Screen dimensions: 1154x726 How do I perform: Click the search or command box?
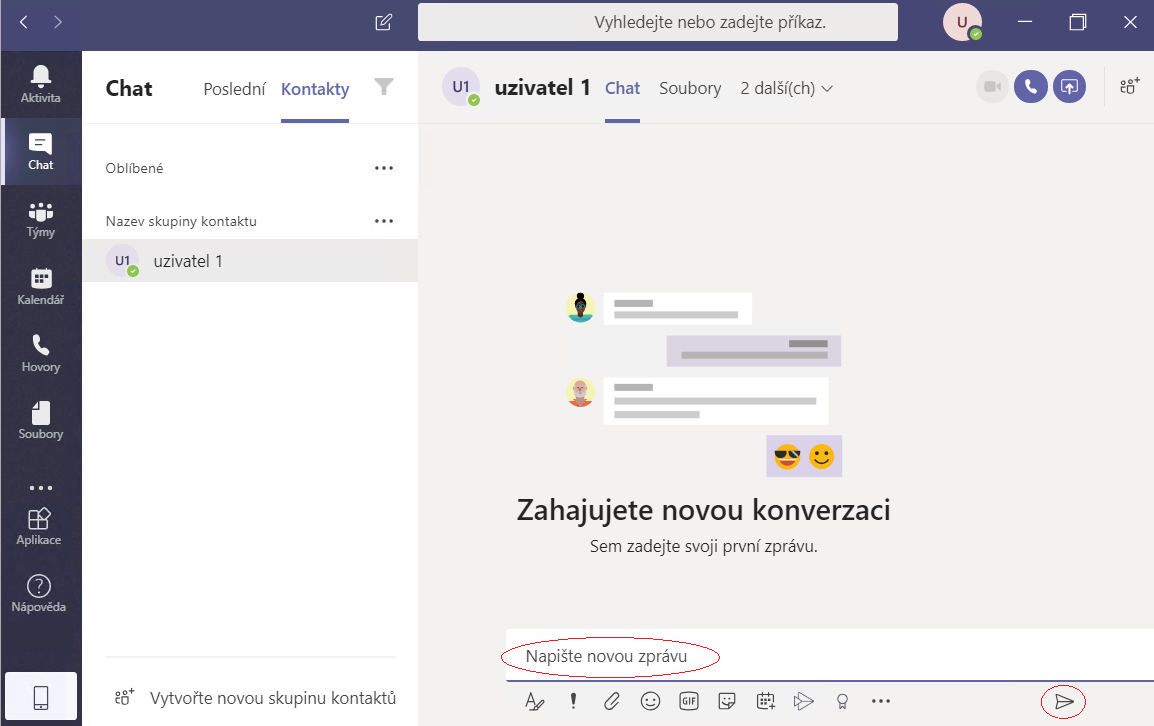pos(658,22)
